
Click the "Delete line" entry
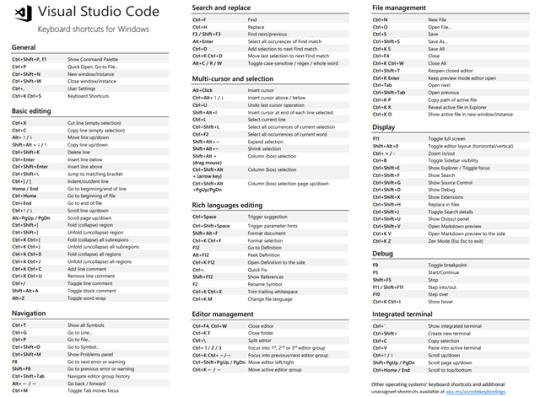[79, 152]
